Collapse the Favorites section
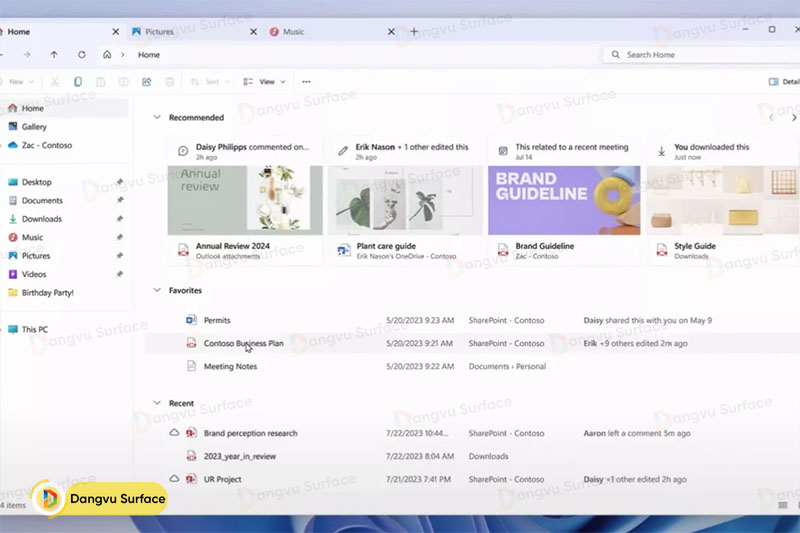The width and height of the screenshot is (800, 533). pyautogui.click(x=157, y=290)
